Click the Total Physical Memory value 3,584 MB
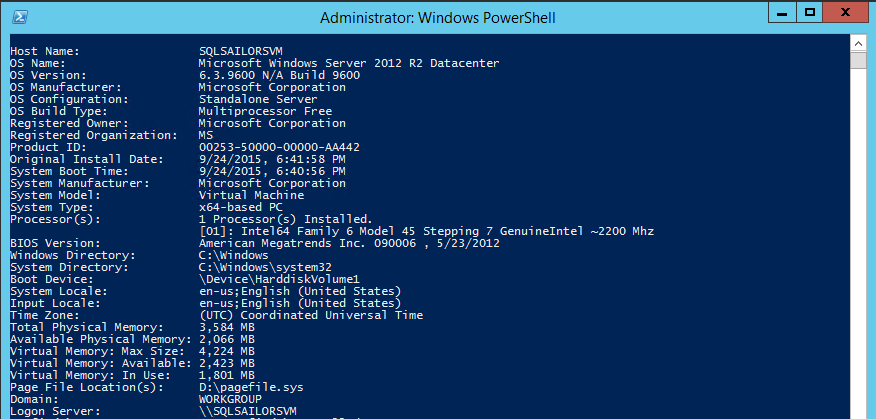This screenshot has height=419, width=876. pyautogui.click(x=226, y=327)
